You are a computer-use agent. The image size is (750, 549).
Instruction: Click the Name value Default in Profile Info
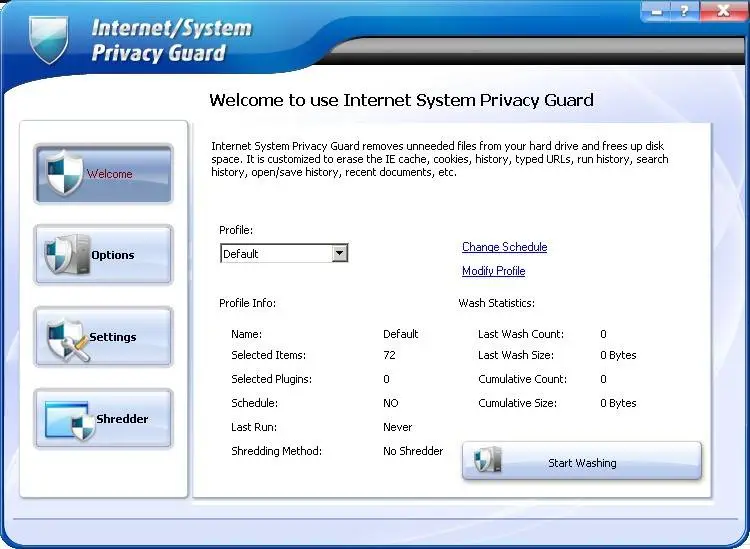pos(400,334)
